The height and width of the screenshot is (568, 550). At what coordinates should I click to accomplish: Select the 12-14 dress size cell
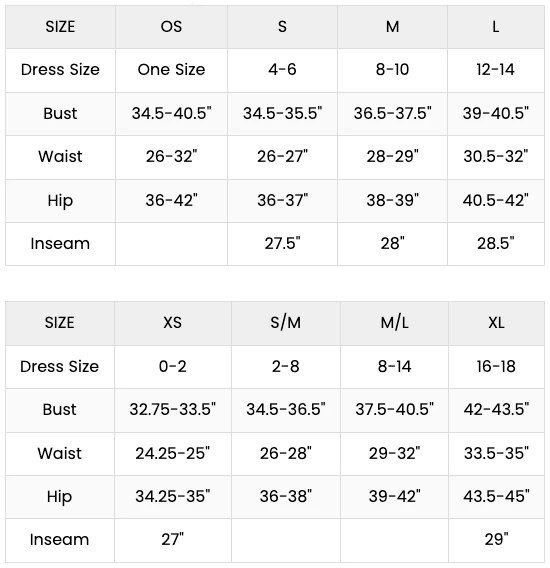coord(496,70)
